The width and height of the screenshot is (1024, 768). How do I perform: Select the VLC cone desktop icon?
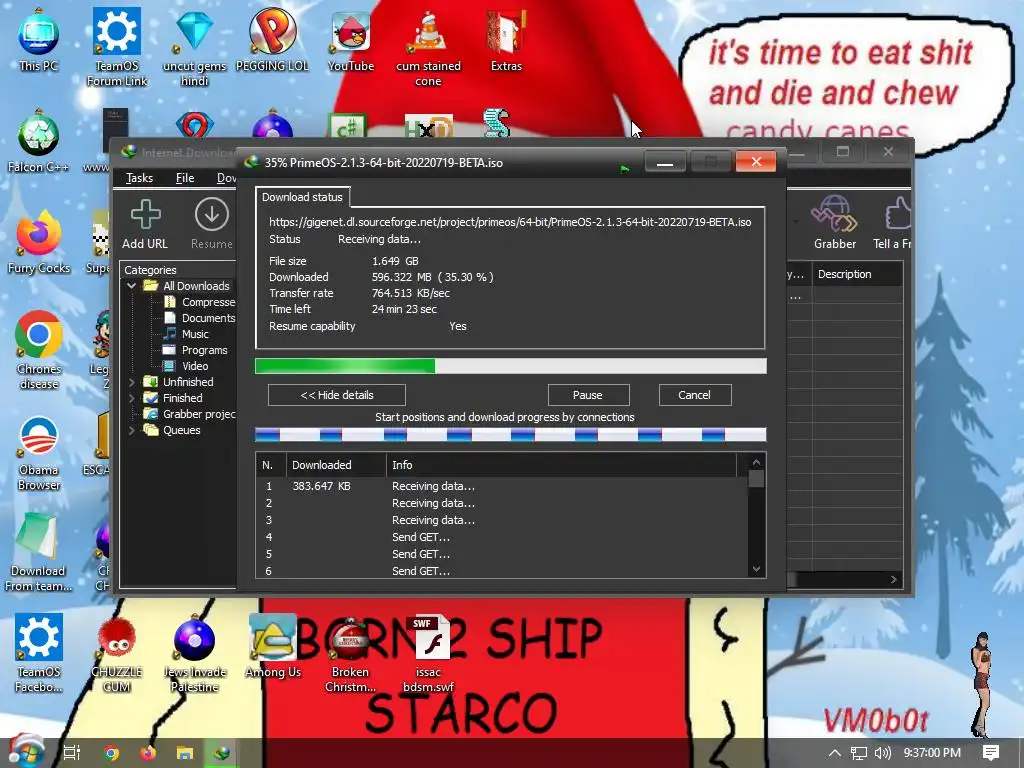pos(428,31)
